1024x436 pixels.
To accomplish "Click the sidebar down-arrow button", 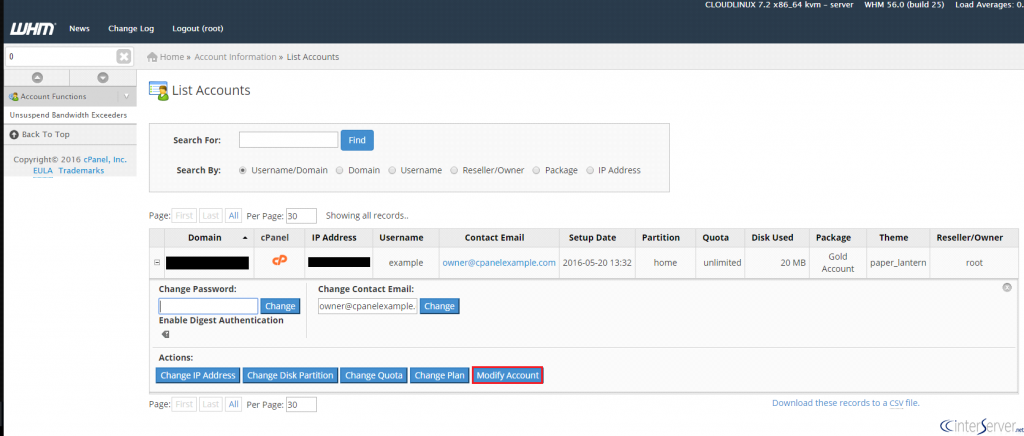I will [103, 78].
